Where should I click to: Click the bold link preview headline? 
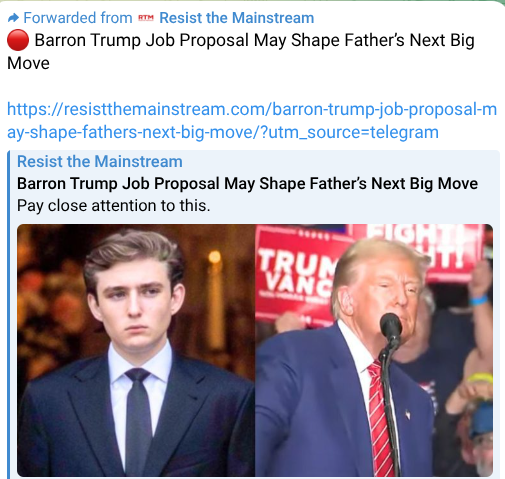(x=247, y=183)
